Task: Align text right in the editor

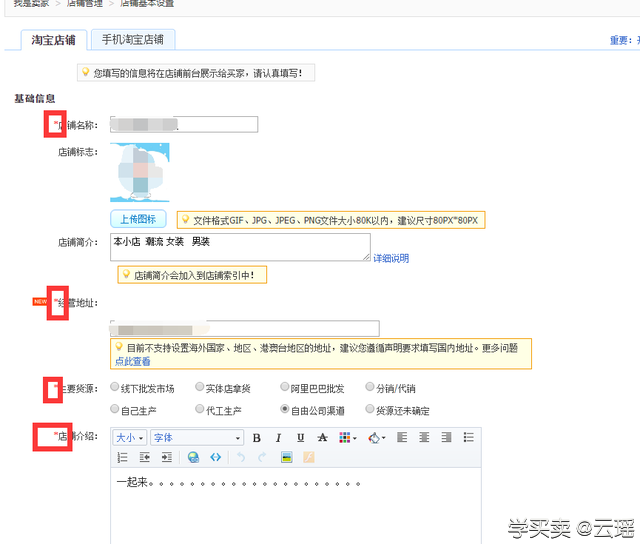Action: (446, 438)
